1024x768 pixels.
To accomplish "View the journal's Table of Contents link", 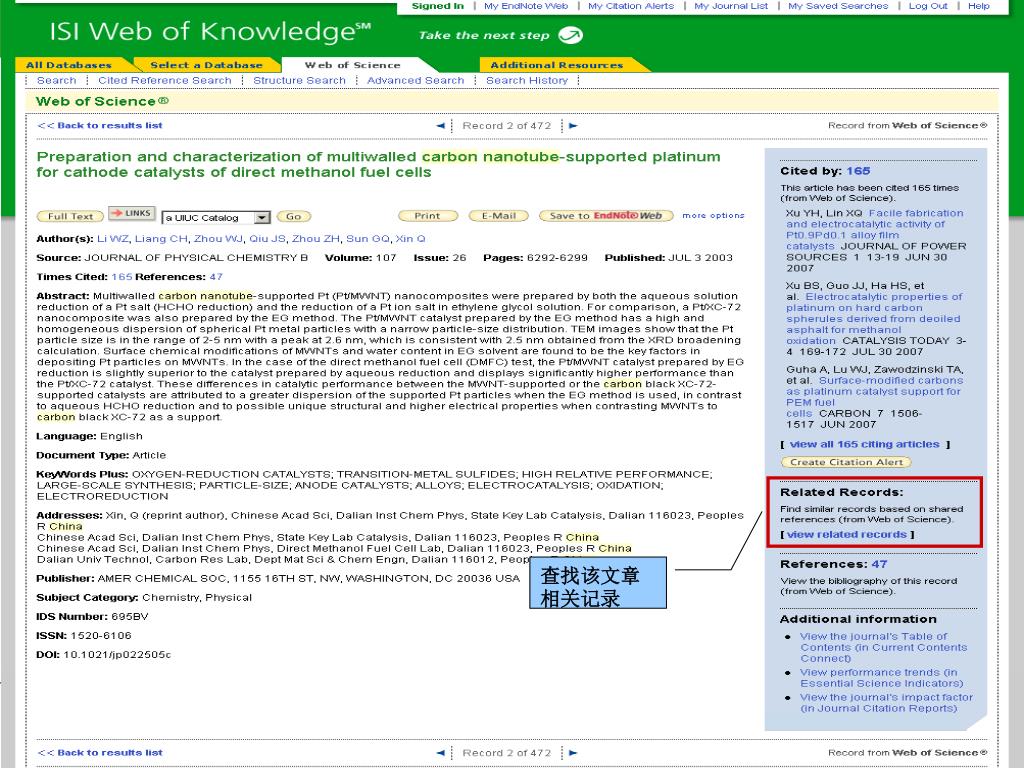I will (883, 647).
